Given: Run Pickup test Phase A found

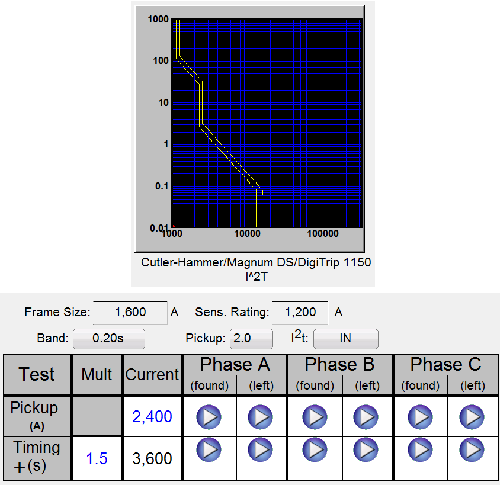Looking at the screenshot, I should [x=209, y=417].
